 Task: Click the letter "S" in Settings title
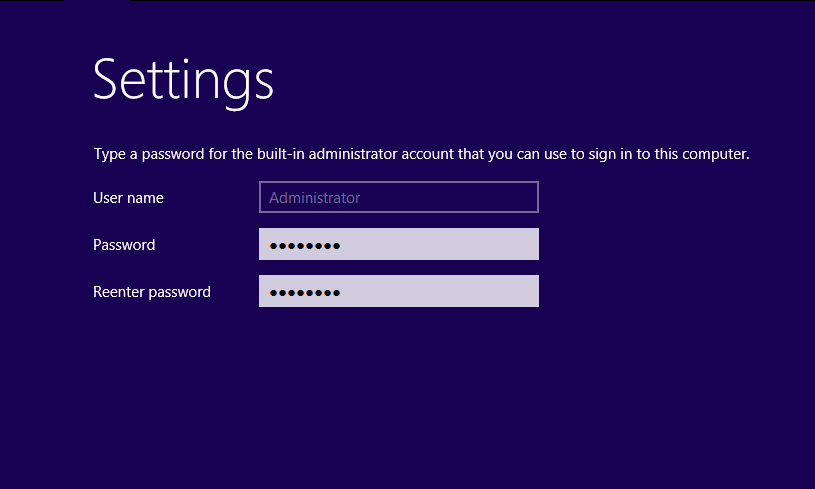pos(108,79)
